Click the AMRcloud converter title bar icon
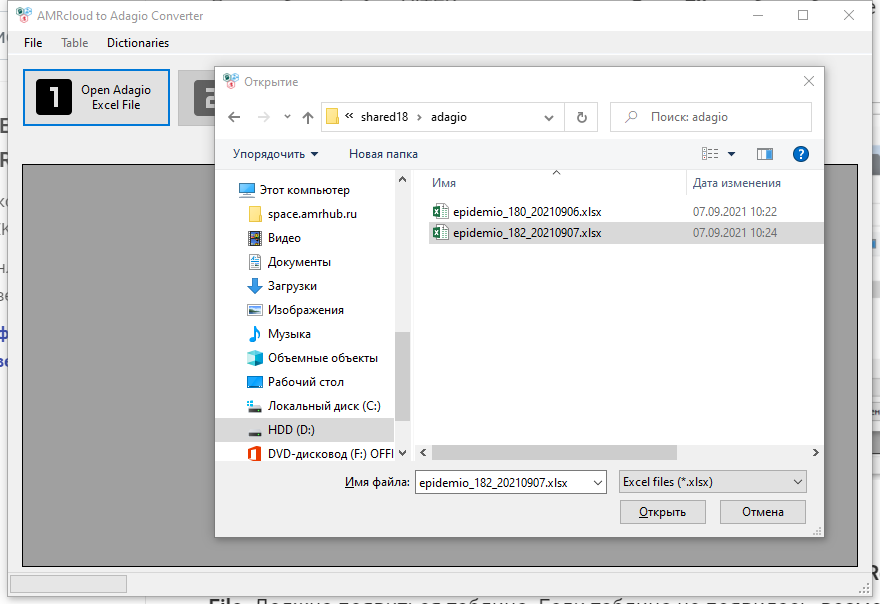Screen dimensions: 880x604 pos(24,15)
